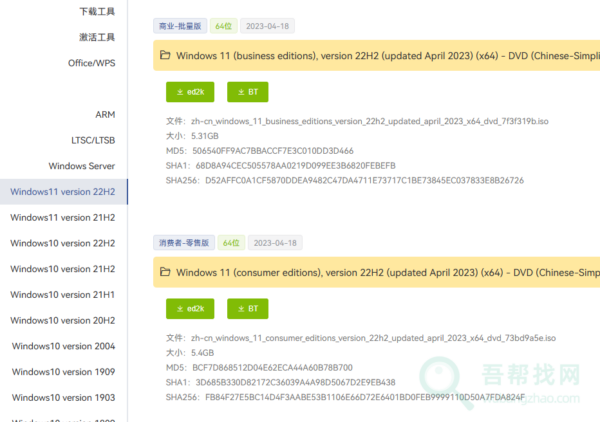Screen dimensions: 600x422
Task: Open 激活工具 in the sidebar
Action: point(97,37)
